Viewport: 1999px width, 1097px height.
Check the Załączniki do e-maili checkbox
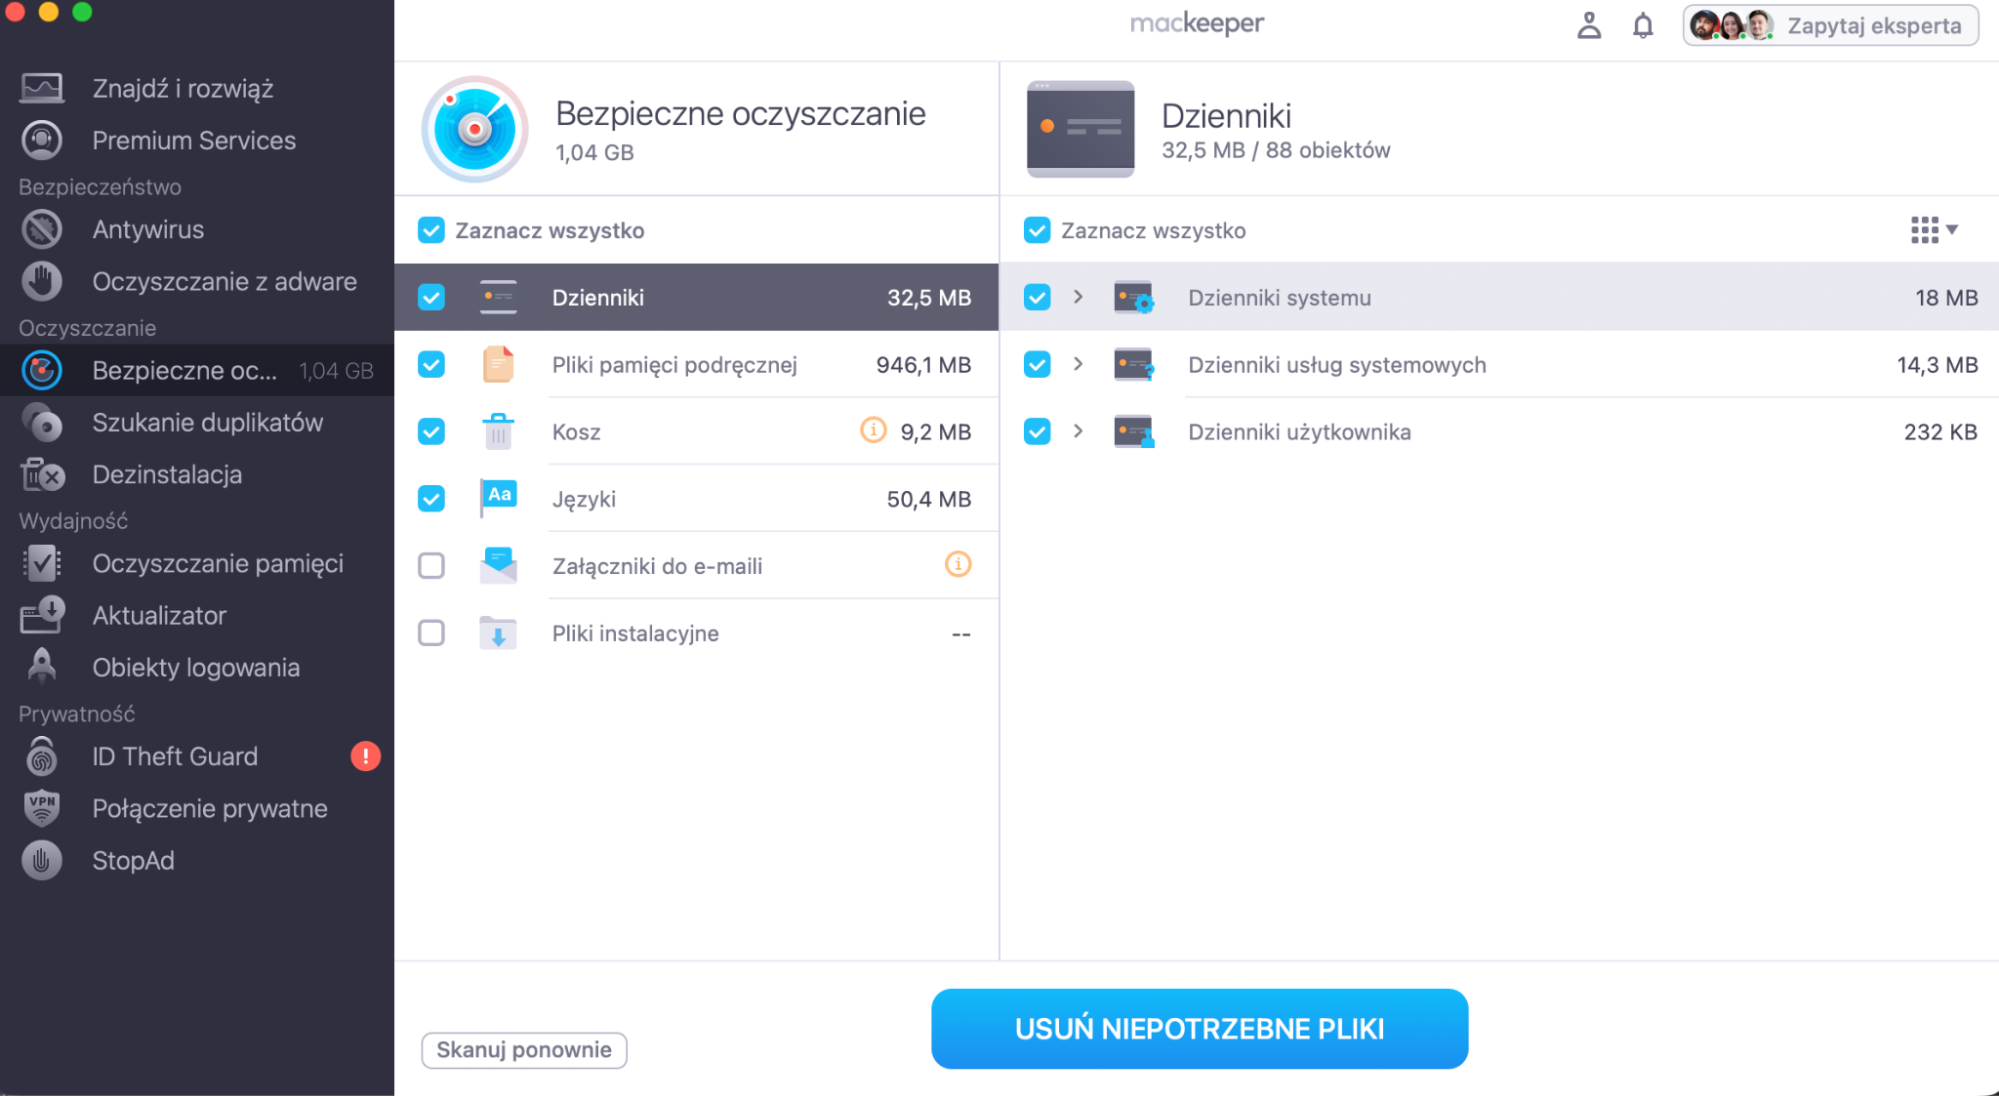[x=431, y=565]
